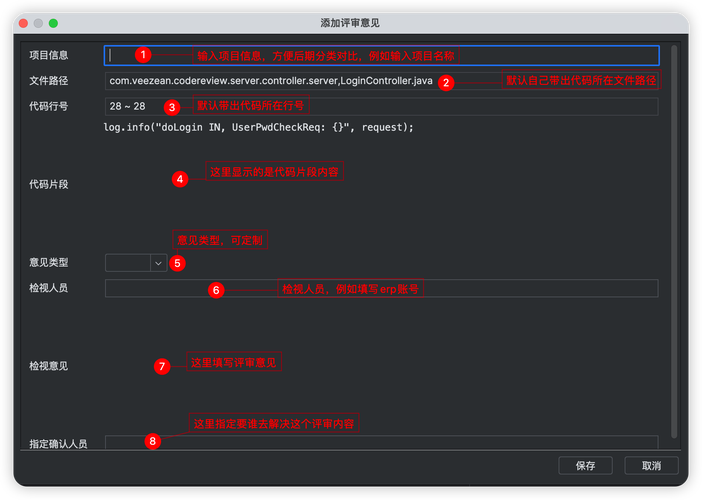Screen dimensions: 702x500
Task: Click the 文件路径 field showing LoginController.java
Action: [x=381, y=81]
